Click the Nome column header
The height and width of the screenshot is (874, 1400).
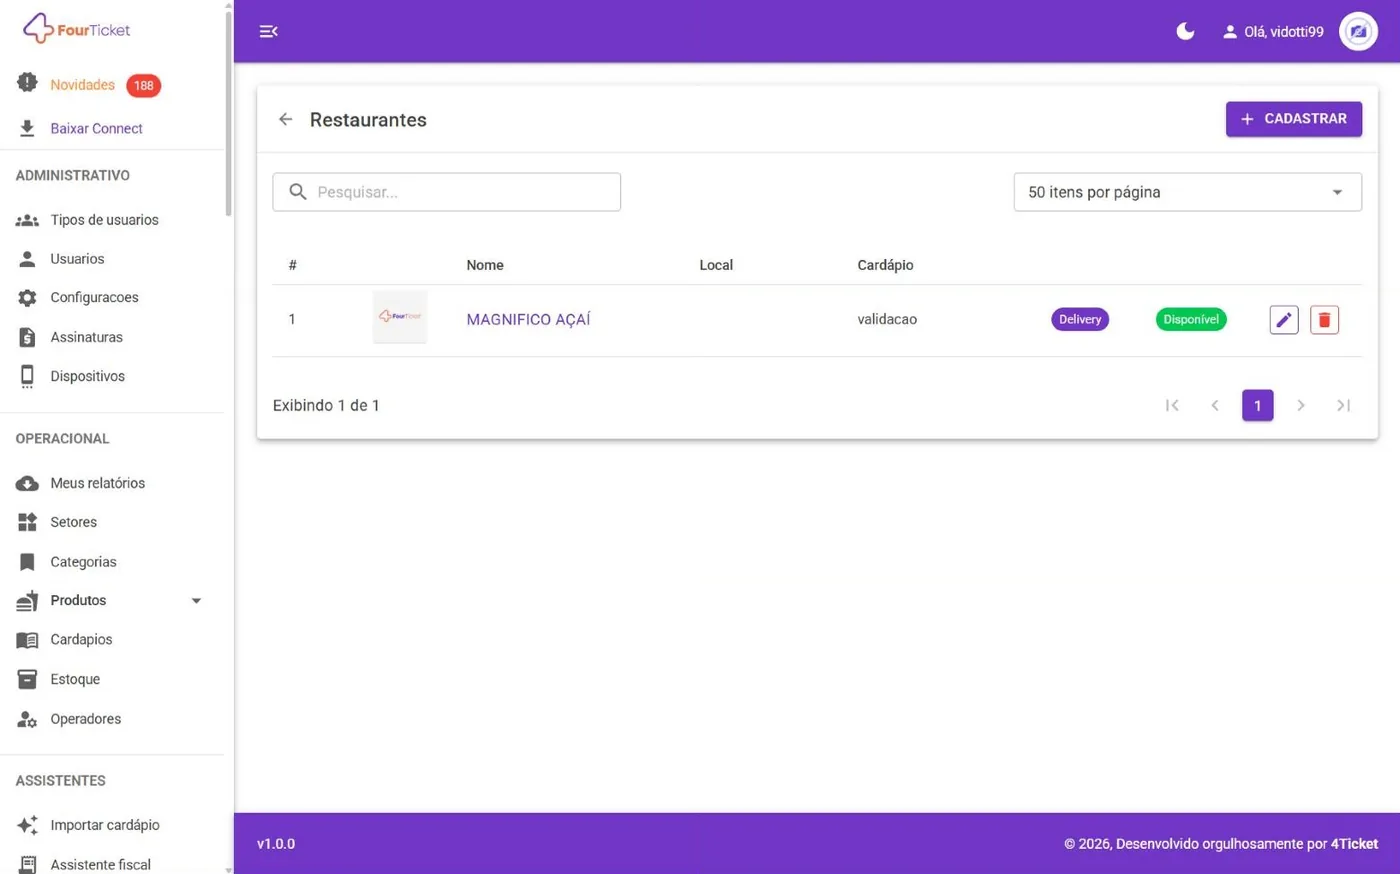pos(485,265)
